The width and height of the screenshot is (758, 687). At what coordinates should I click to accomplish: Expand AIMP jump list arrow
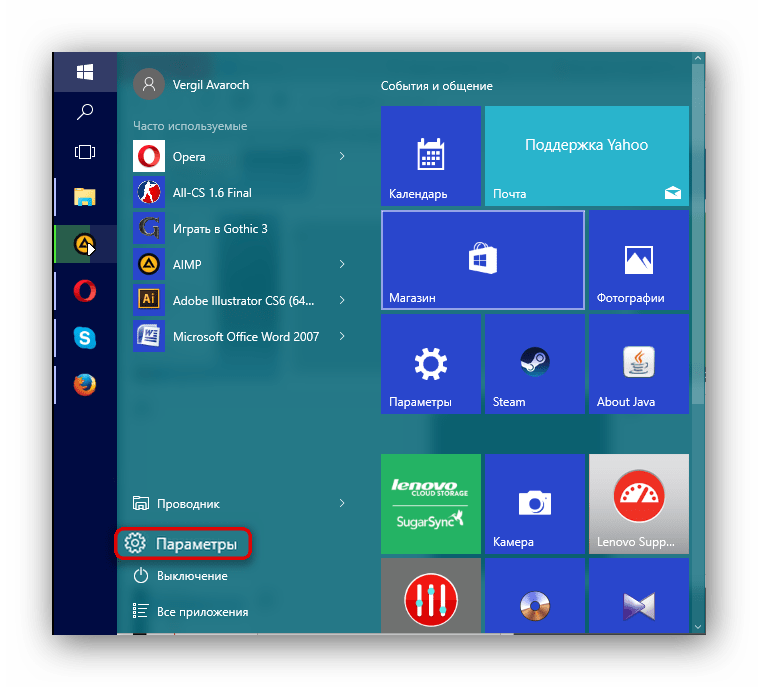[x=342, y=264]
